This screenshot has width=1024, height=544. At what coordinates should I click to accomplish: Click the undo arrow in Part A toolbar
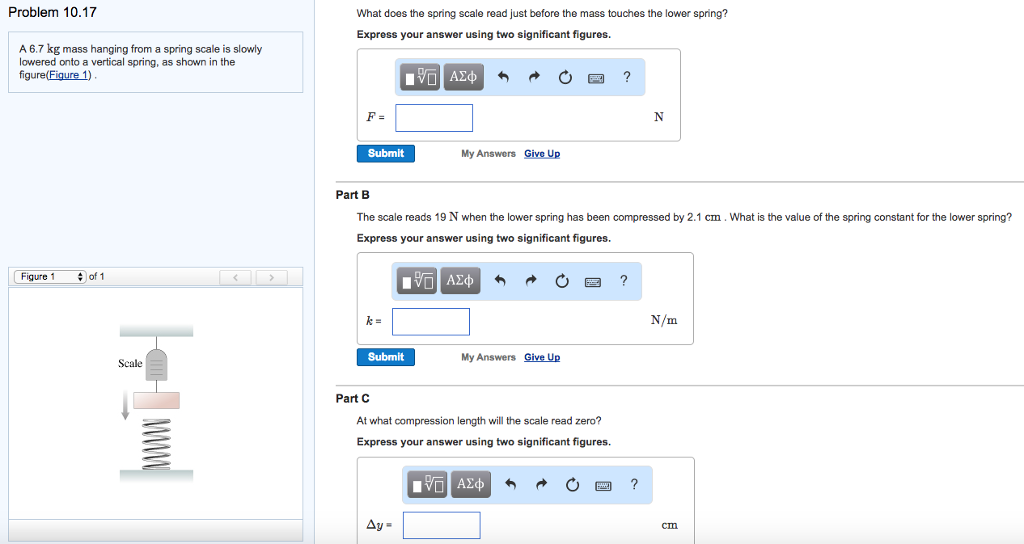(505, 78)
